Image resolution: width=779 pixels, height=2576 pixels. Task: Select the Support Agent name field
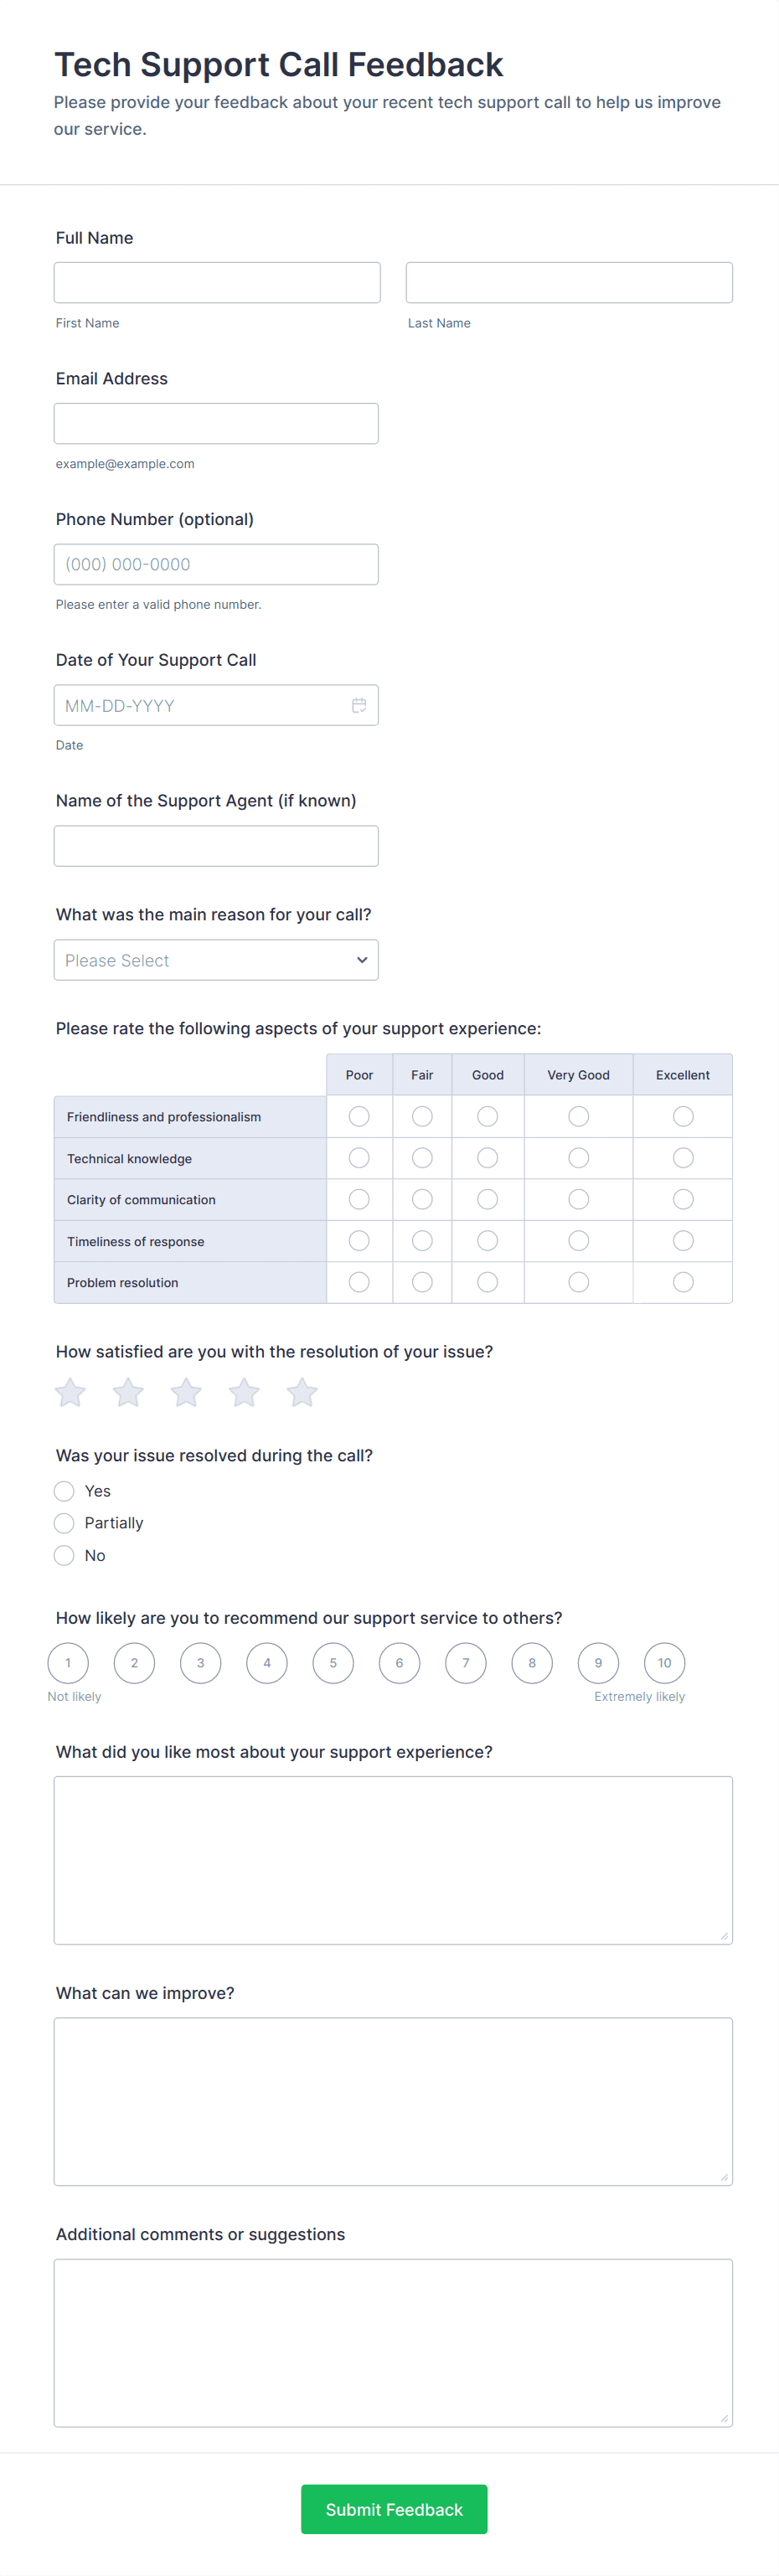(x=216, y=846)
